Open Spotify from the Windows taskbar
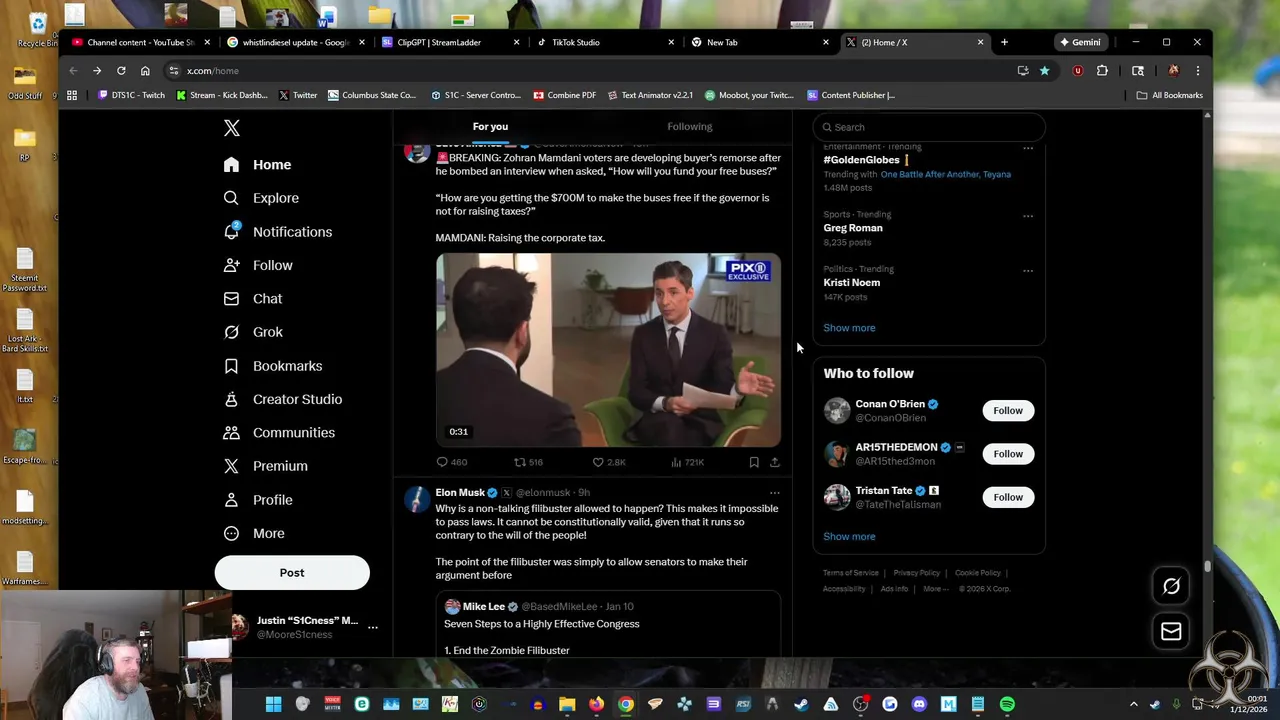 [x=1007, y=704]
